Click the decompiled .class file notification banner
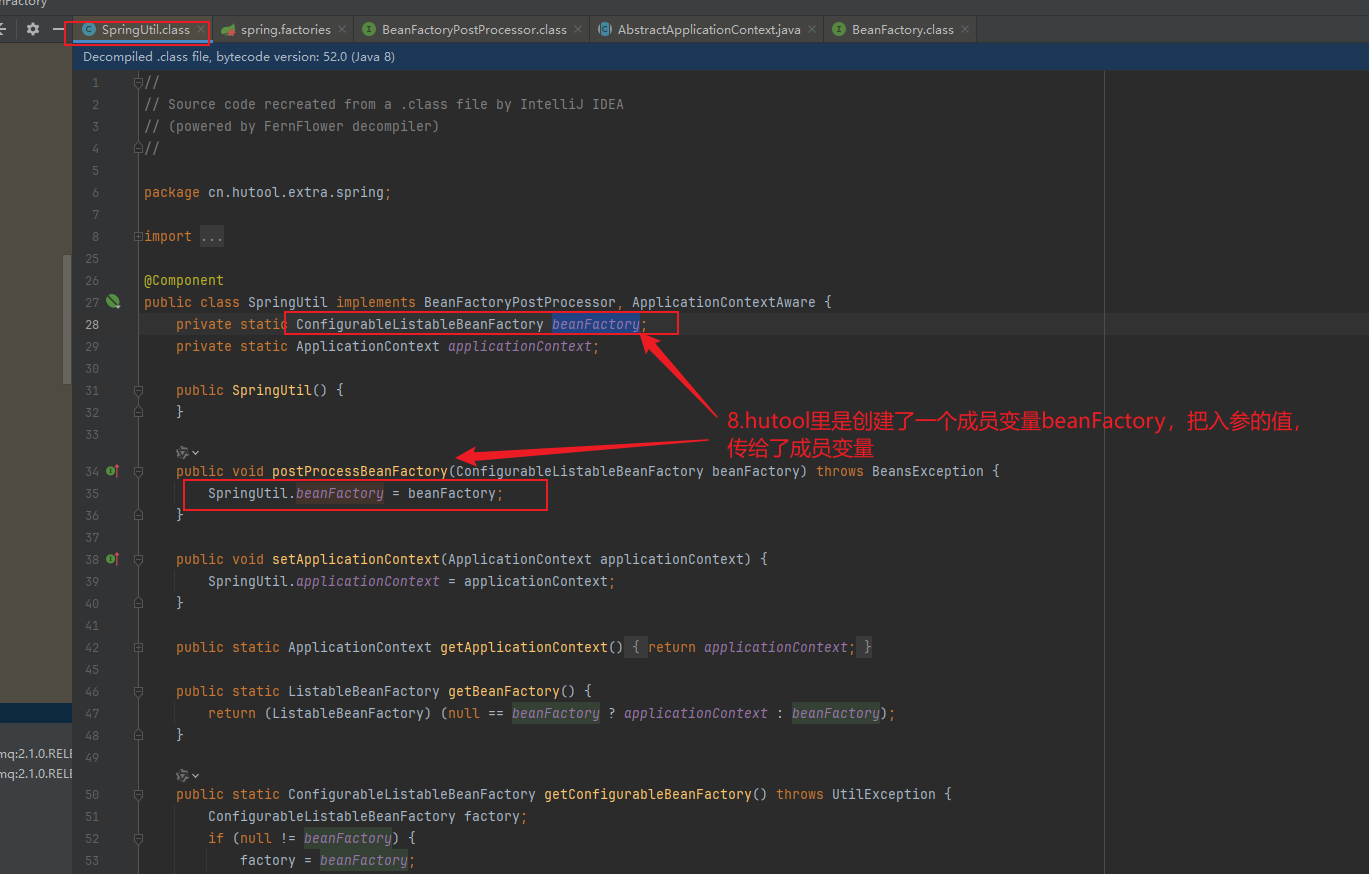1369x874 pixels. coord(720,57)
